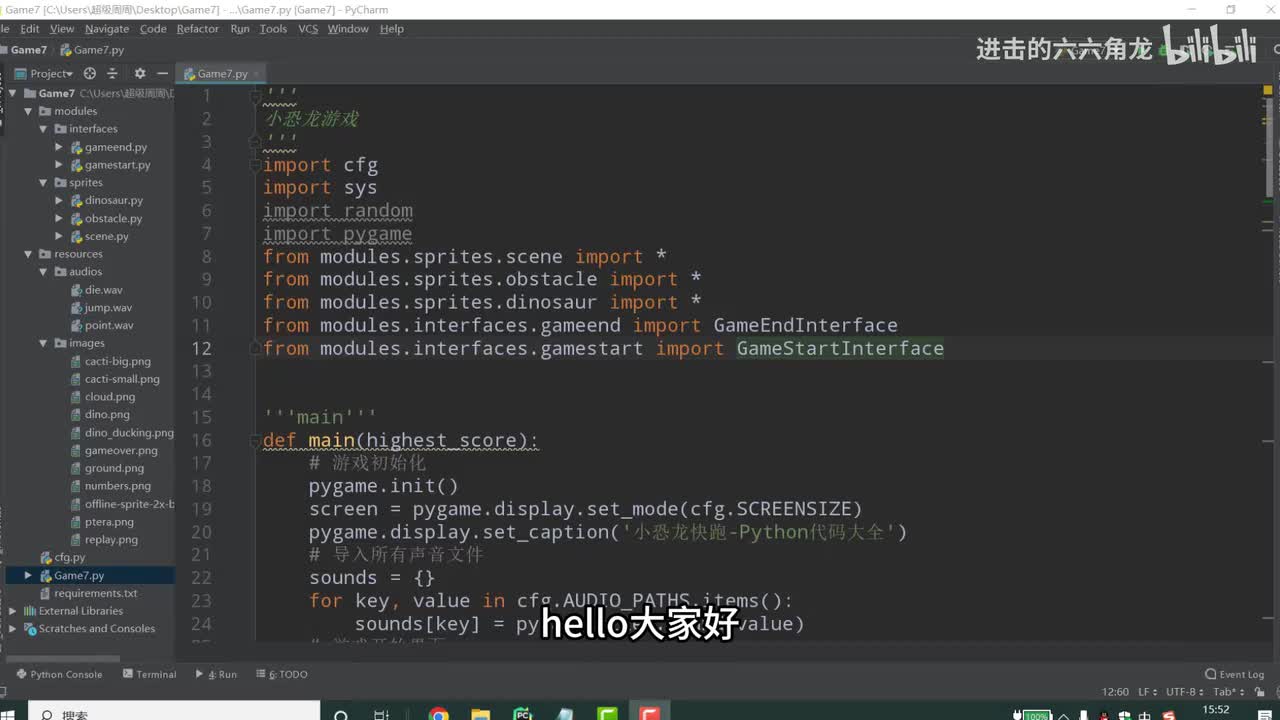
Task: Open the Navigate menu
Action: 107,29
